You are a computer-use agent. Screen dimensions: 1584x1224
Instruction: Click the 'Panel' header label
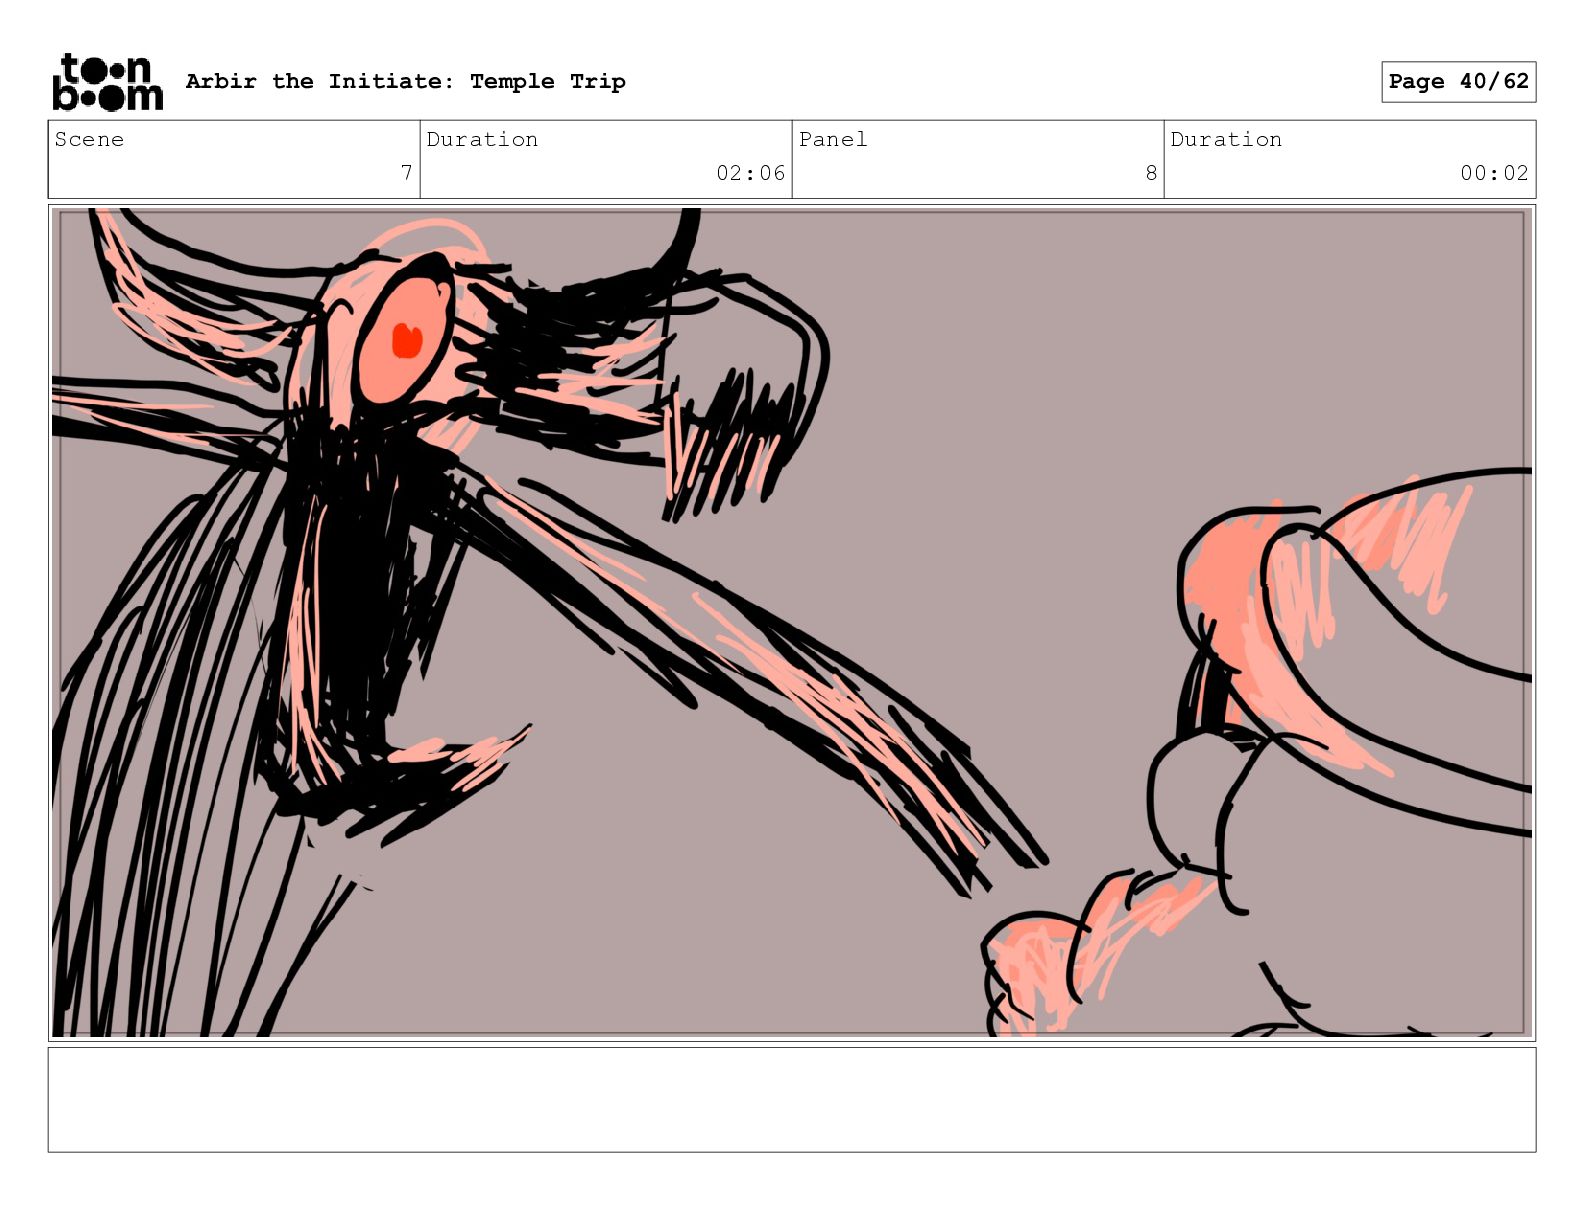tap(833, 139)
